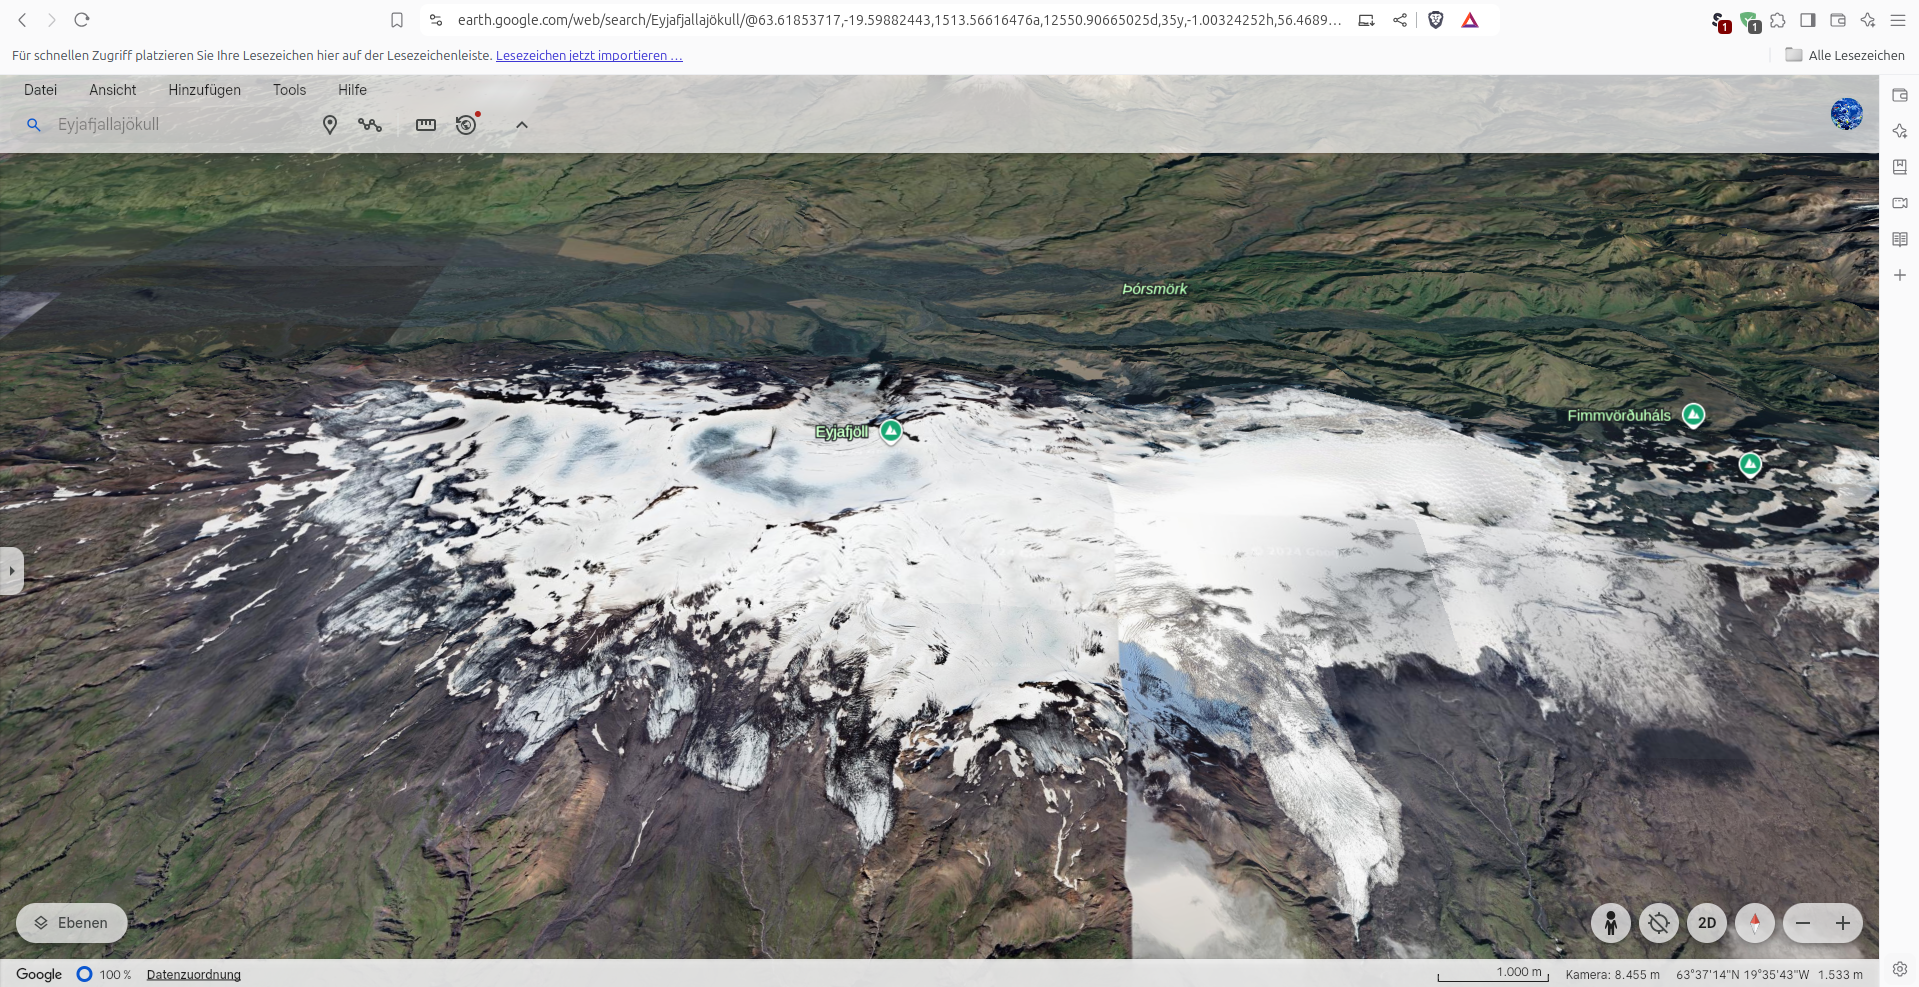Switch the map view to 2D
The height and width of the screenshot is (987, 1919).
click(1707, 923)
